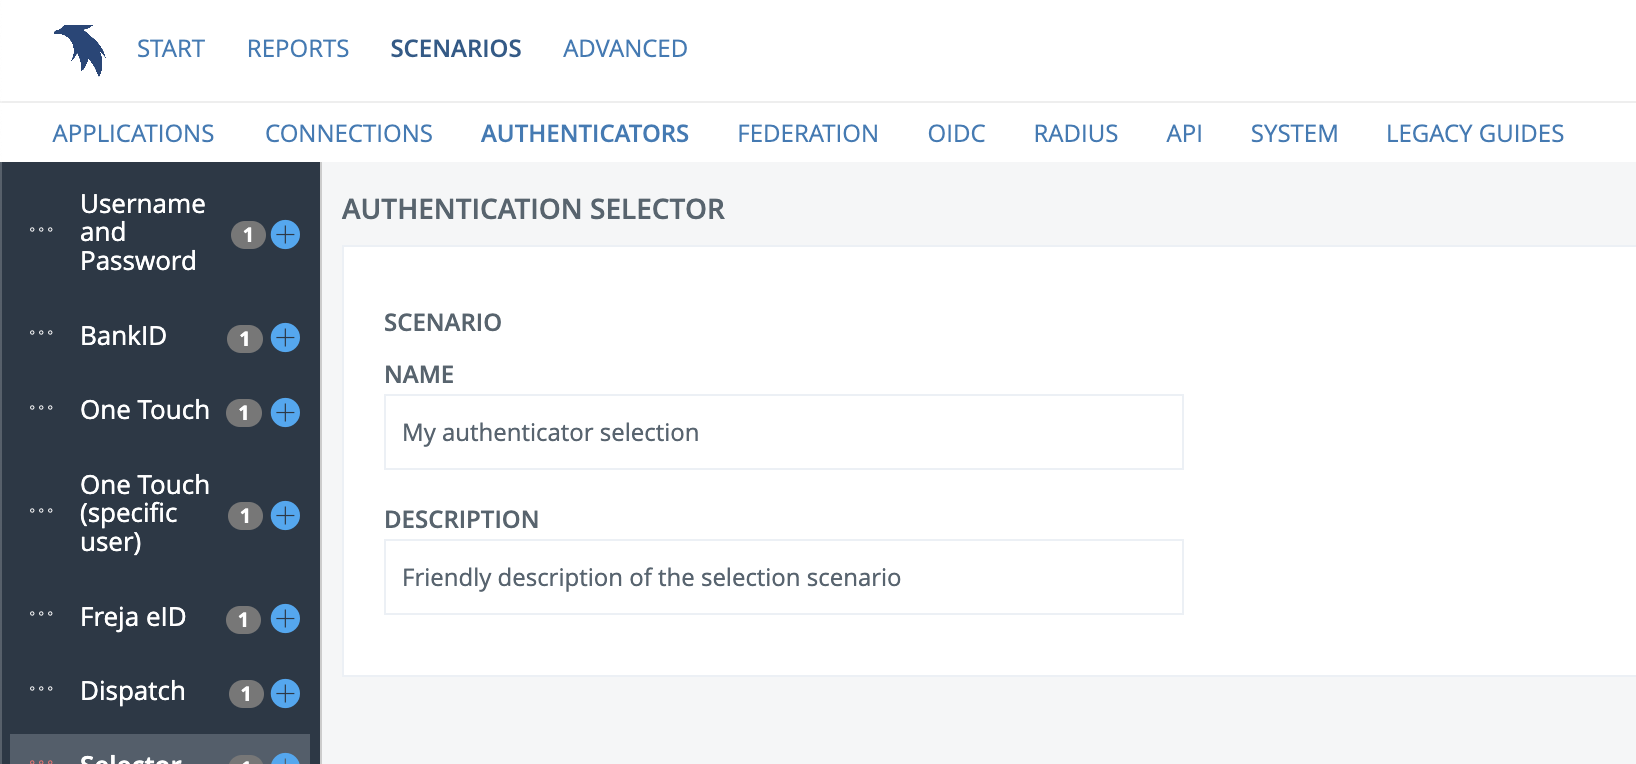Add One Touch (specific user) scenario

pos(285,515)
